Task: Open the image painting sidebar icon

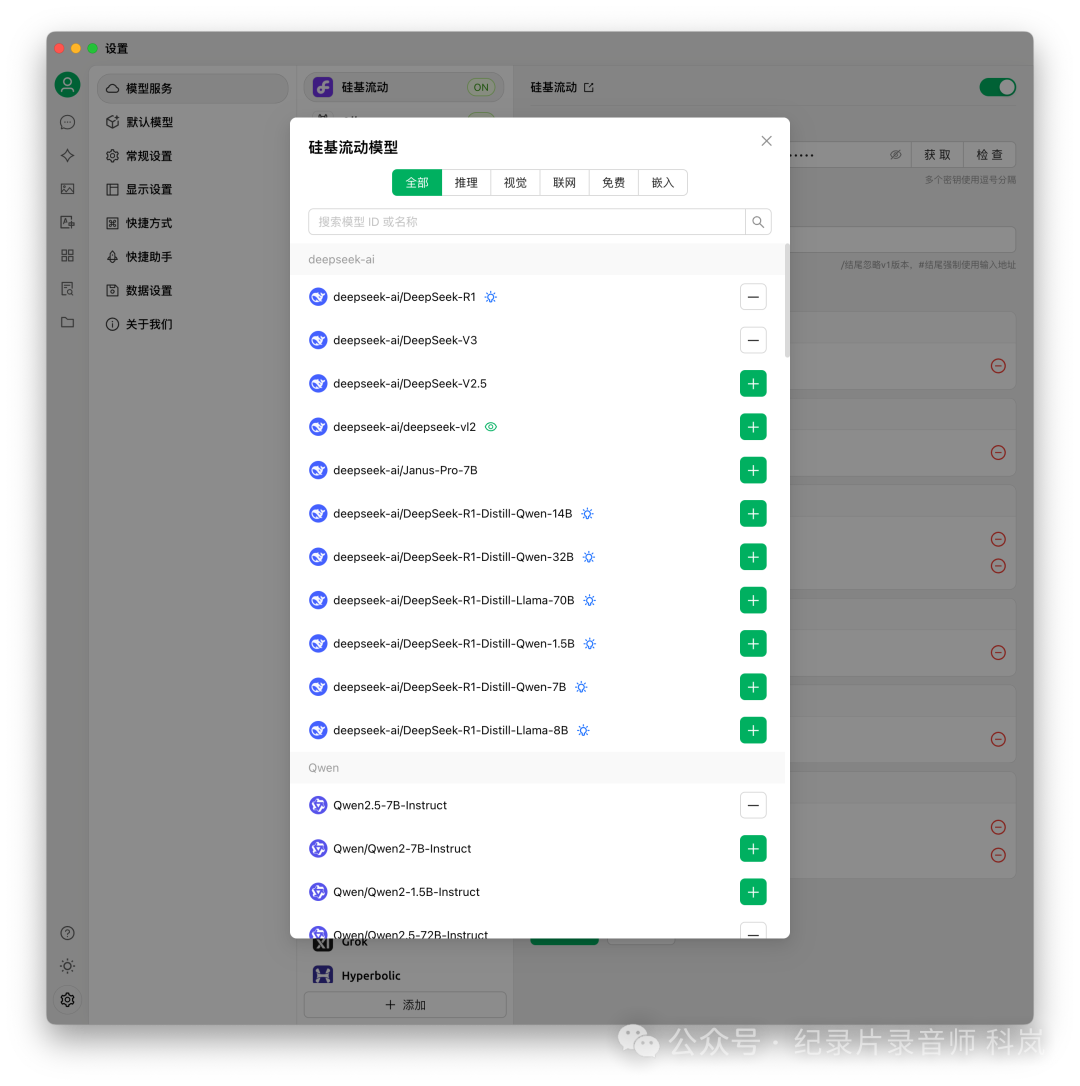Action: [x=67, y=189]
